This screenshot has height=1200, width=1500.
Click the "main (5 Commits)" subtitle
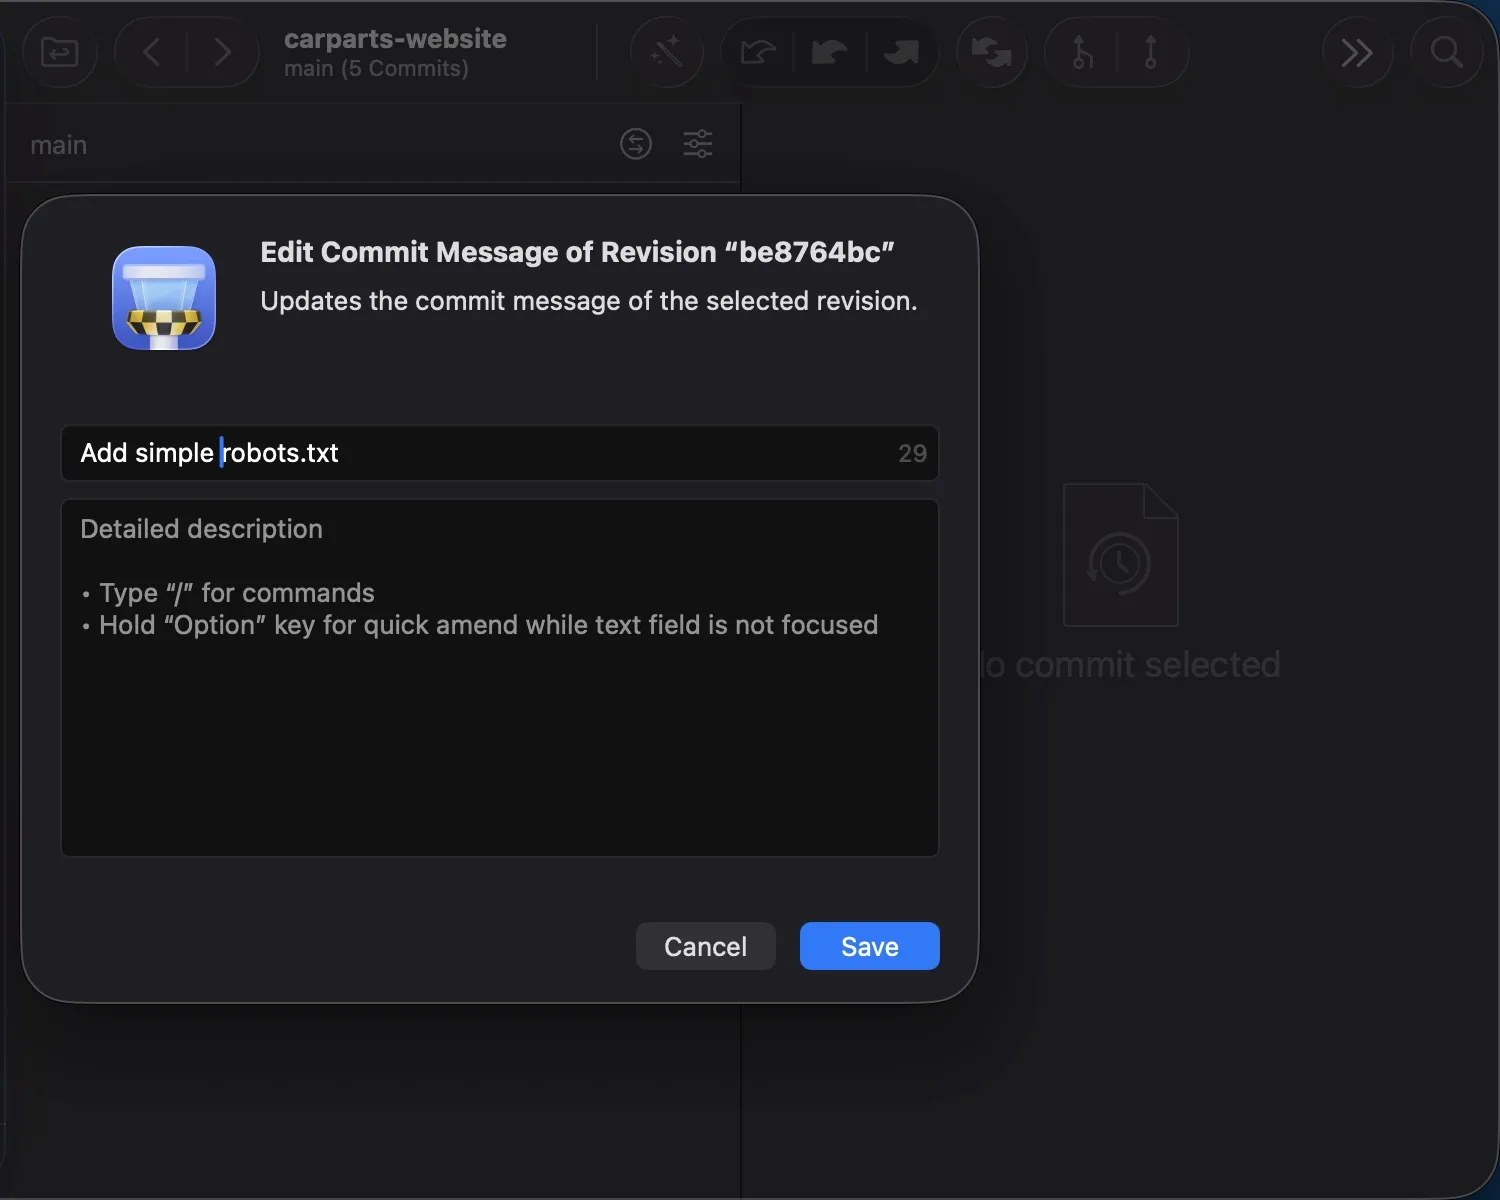coord(376,69)
